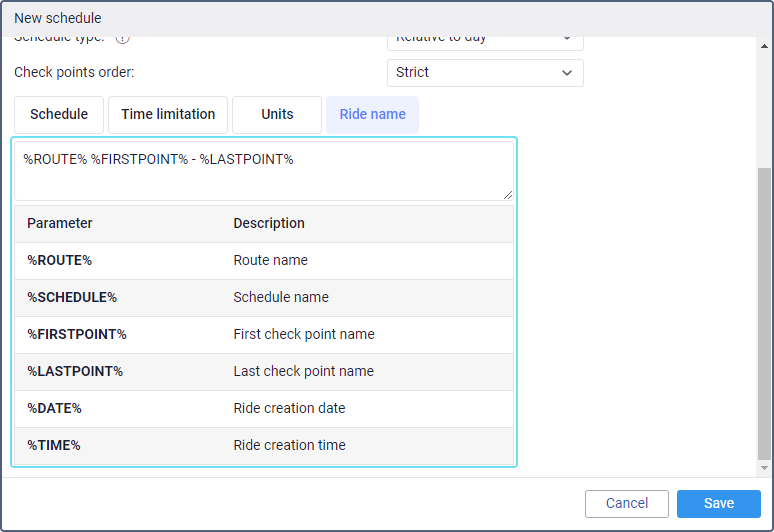Screen dimensions: 774x532
Task: Click the scroll down arrow
Action: (765, 468)
